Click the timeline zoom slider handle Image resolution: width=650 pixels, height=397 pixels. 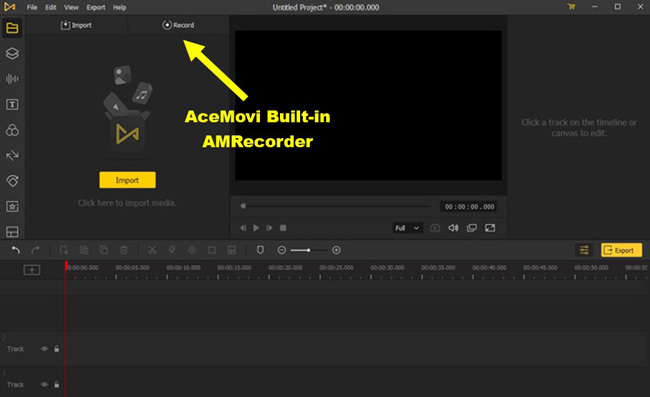coord(309,250)
